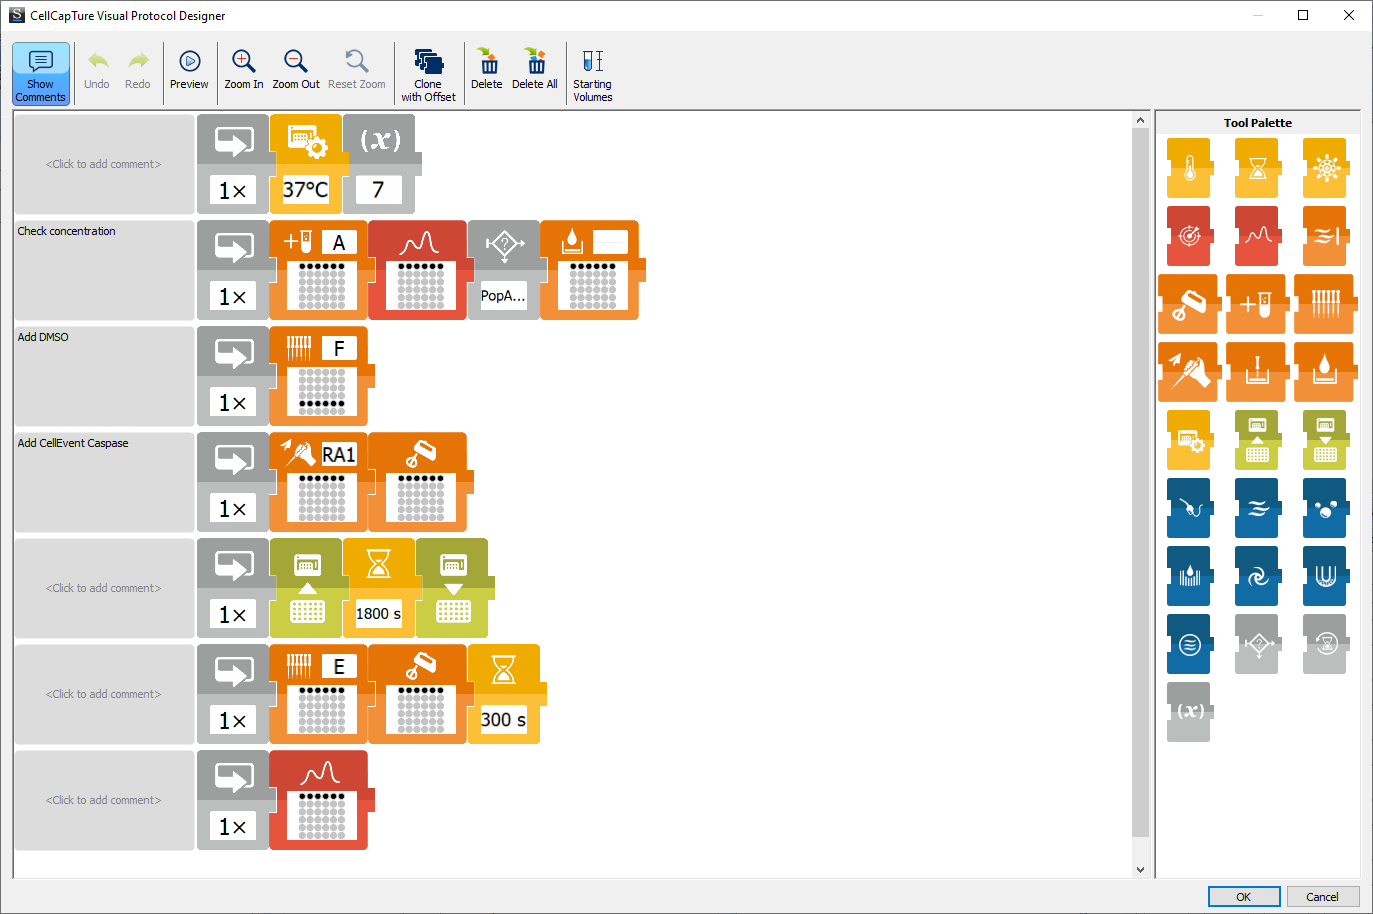The image size is (1373, 914).
Task: Click the Zoom Out magnifier icon
Action: coord(295,62)
